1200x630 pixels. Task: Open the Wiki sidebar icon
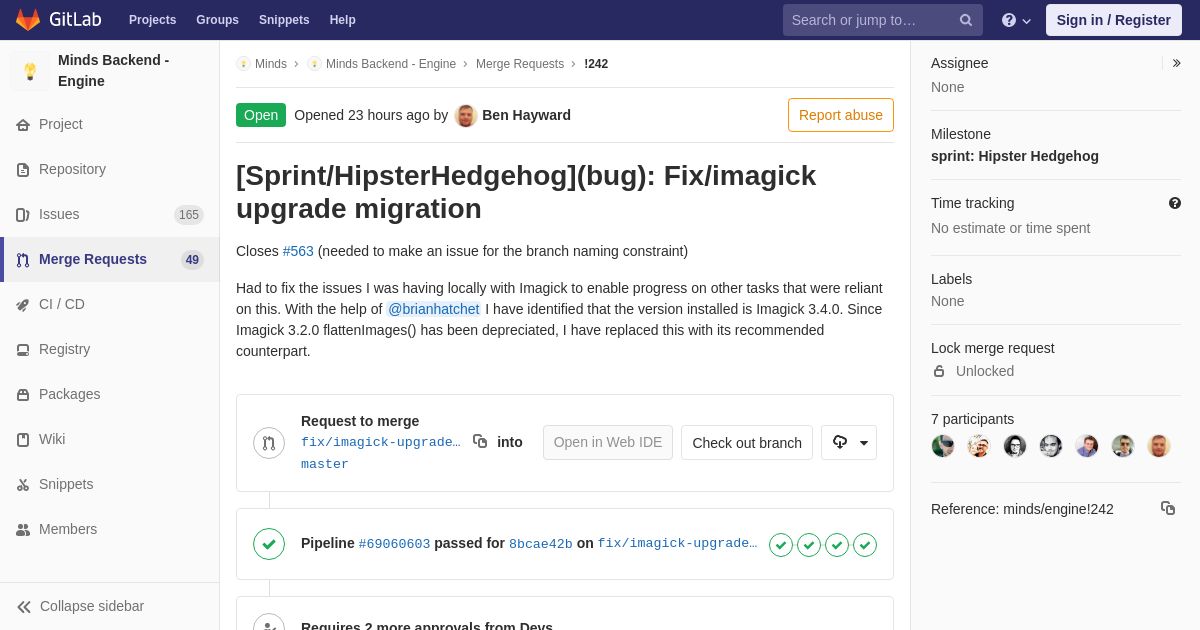[x=23, y=440]
